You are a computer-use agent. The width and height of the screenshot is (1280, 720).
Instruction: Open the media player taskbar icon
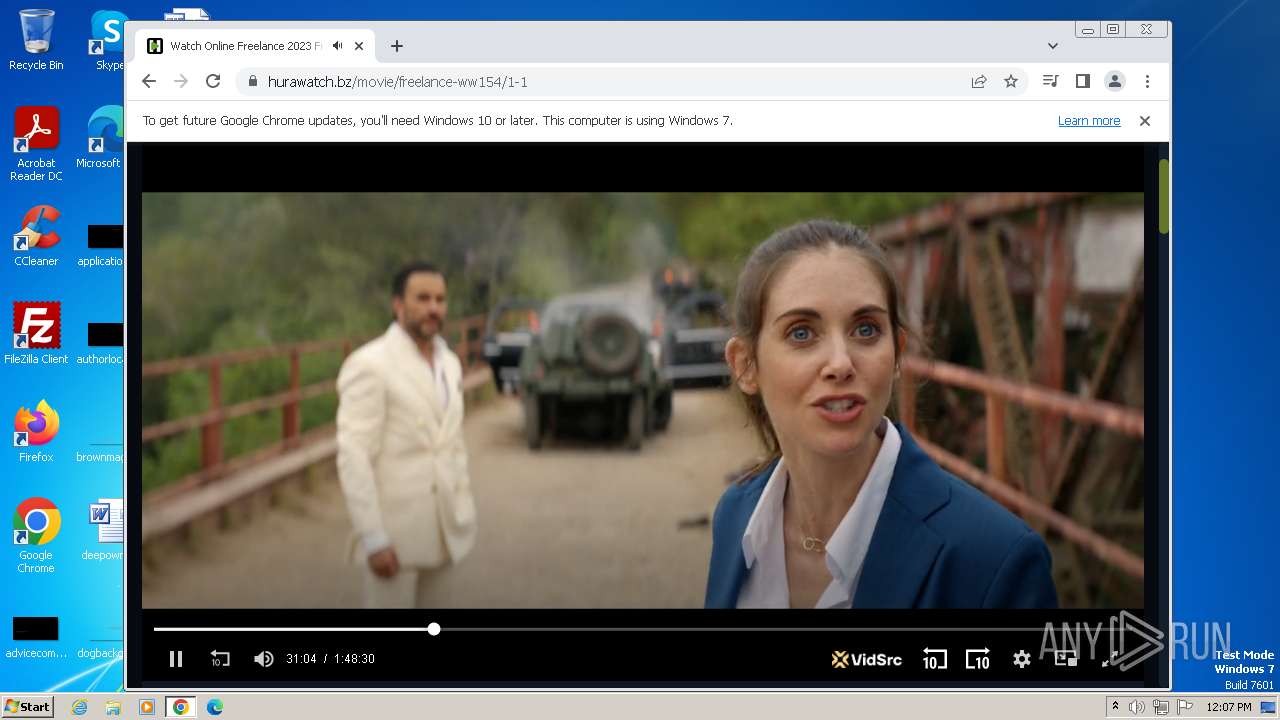(147, 707)
